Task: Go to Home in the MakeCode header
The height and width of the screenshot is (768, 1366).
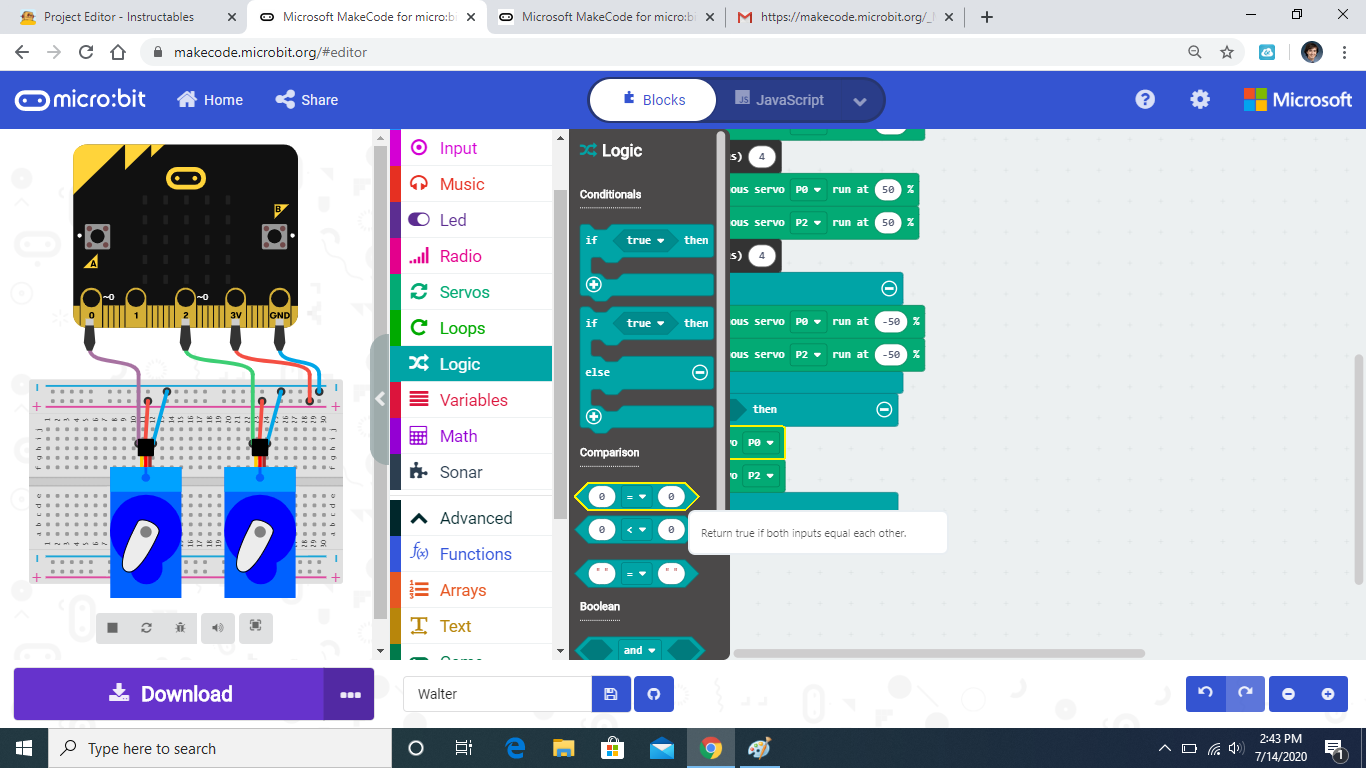Action: click(210, 100)
